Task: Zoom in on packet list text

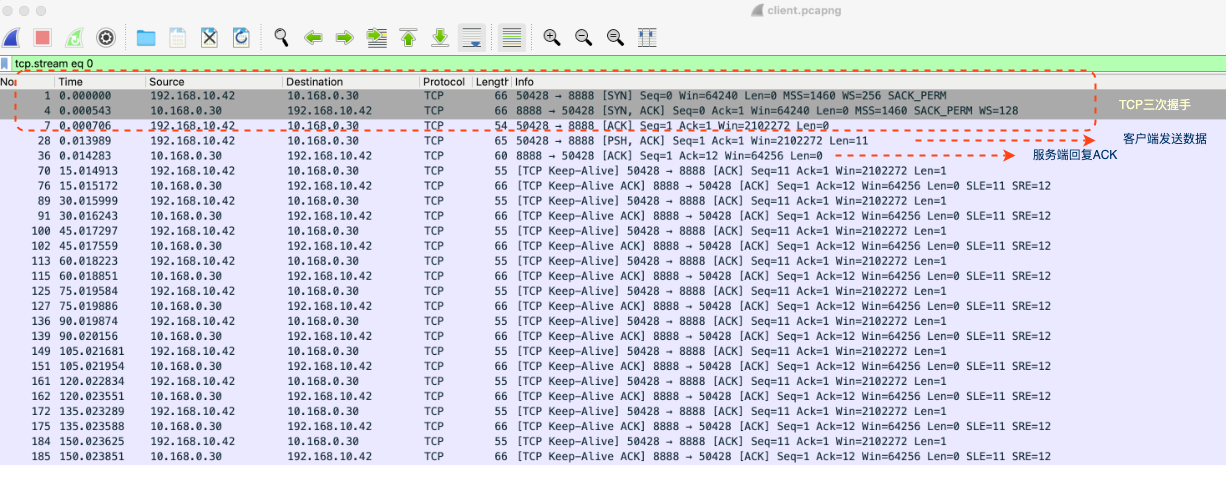Action: click(x=551, y=38)
